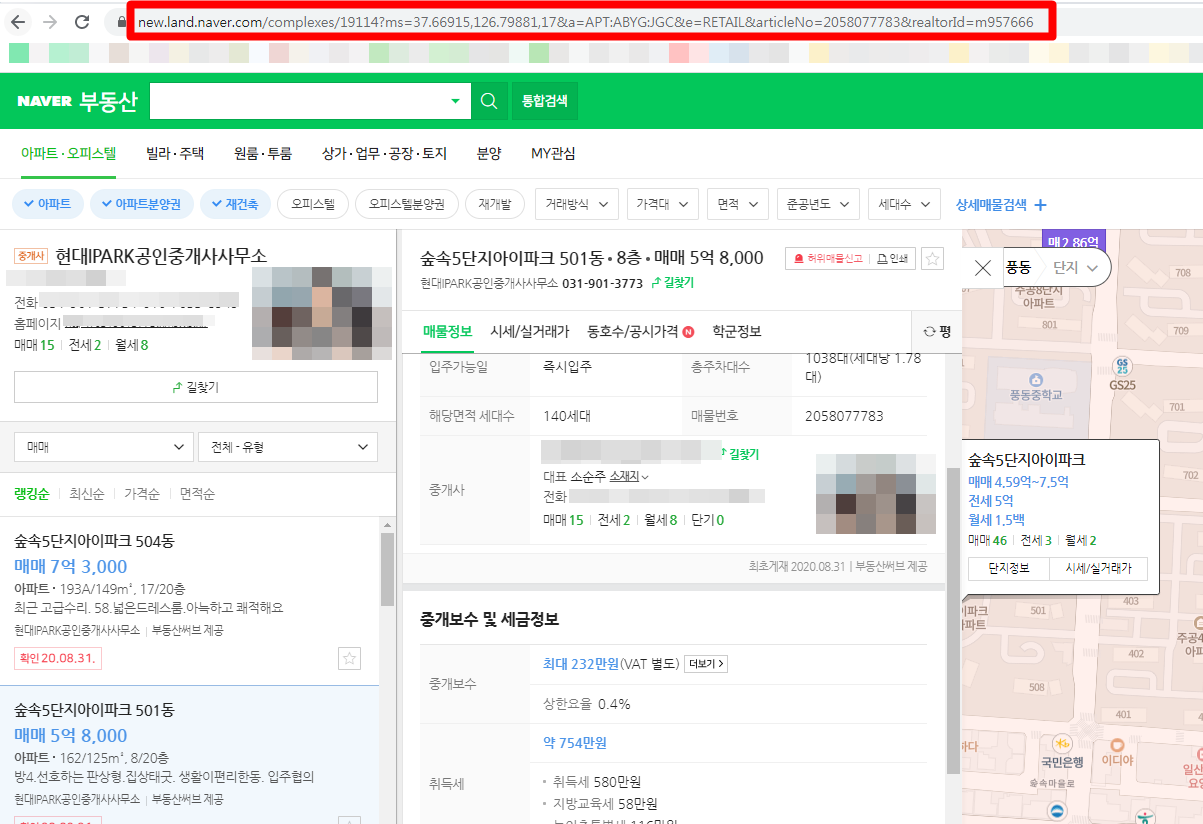Click the 약 754만원 link
1203x824 pixels.
[x=575, y=743]
